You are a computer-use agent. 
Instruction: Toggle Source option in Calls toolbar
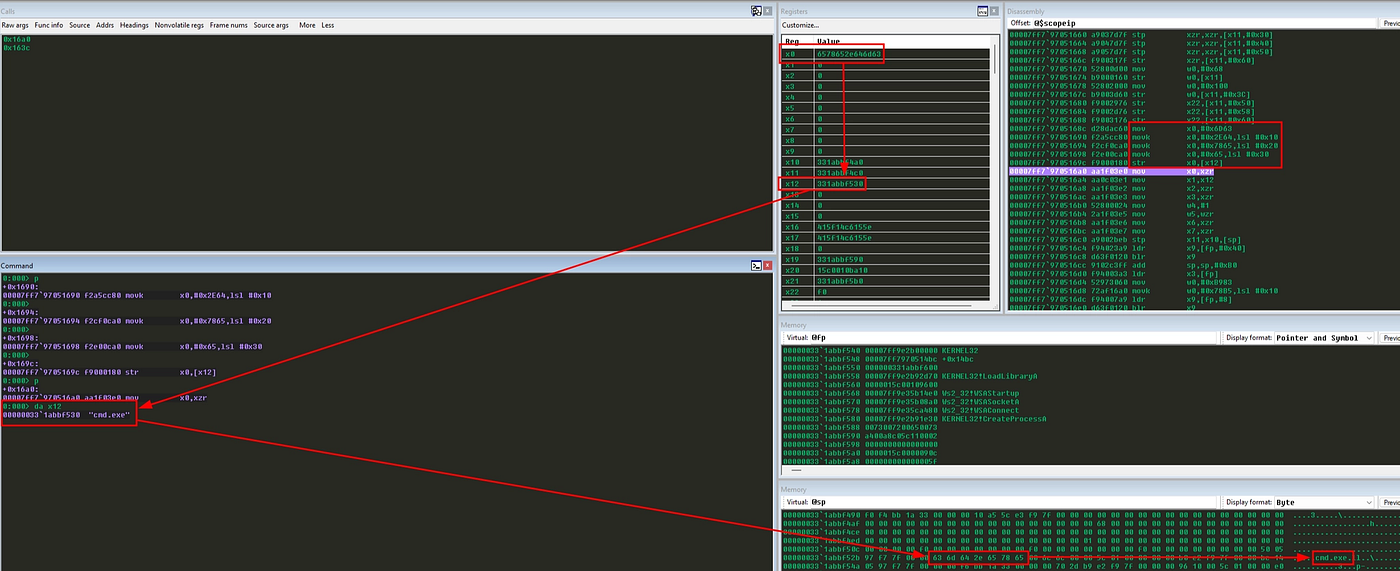80,25
